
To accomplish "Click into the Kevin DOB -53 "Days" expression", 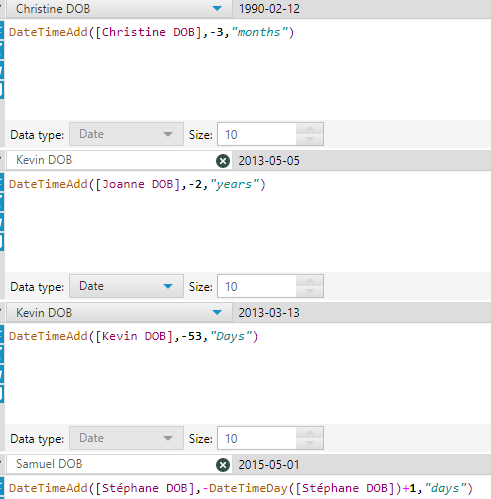I will click(134, 336).
